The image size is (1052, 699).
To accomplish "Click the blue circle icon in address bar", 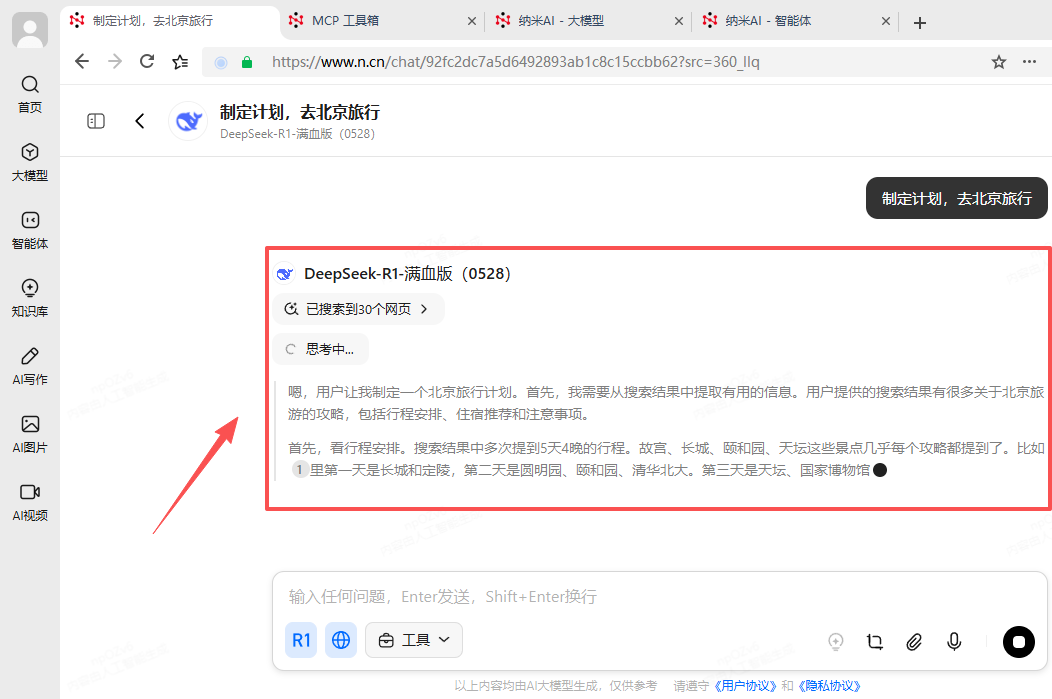I will click(221, 62).
